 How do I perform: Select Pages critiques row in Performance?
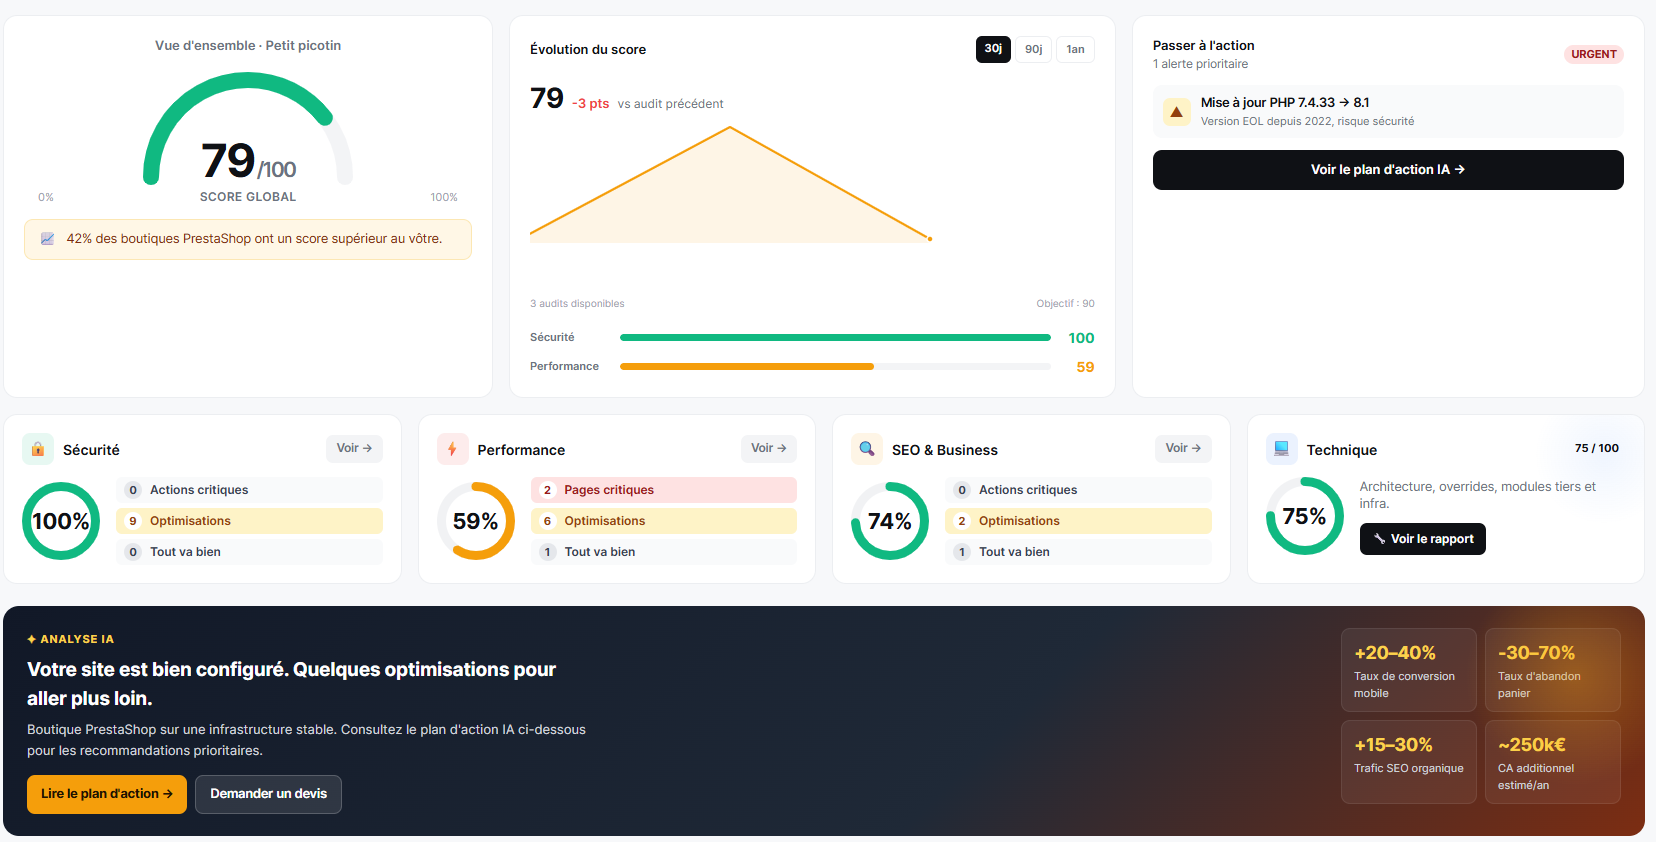click(x=664, y=490)
